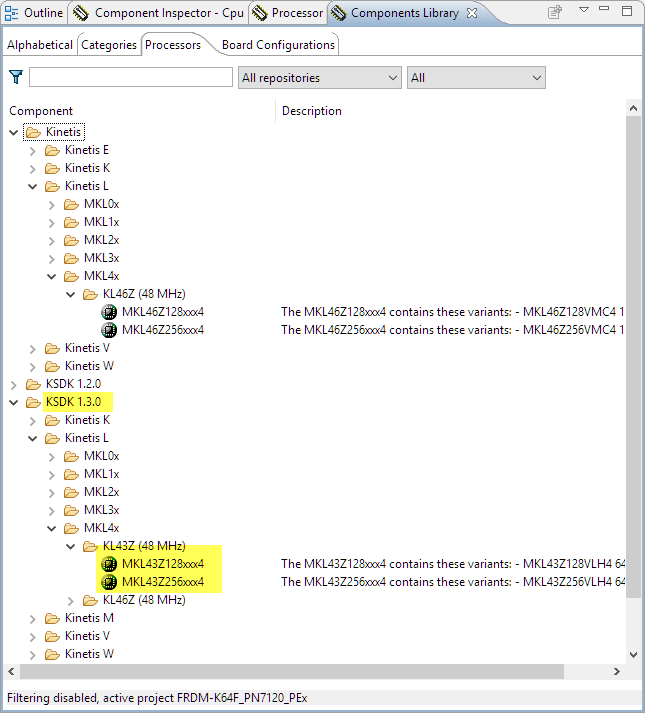Image resolution: width=645 pixels, height=713 pixels.
Task: Click the filtering disabled status bar text
Action: pyautogui.click(x=157, y=698)
